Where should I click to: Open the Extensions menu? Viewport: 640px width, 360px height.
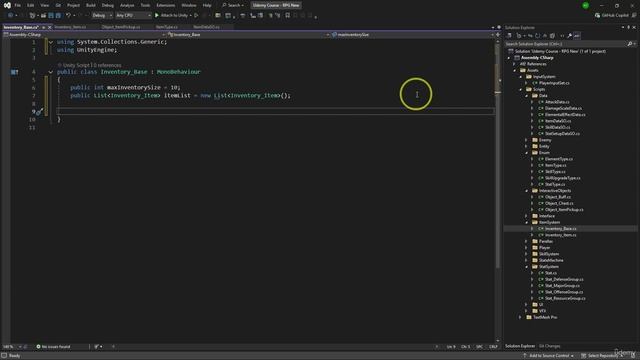click(x=166, y=5)
